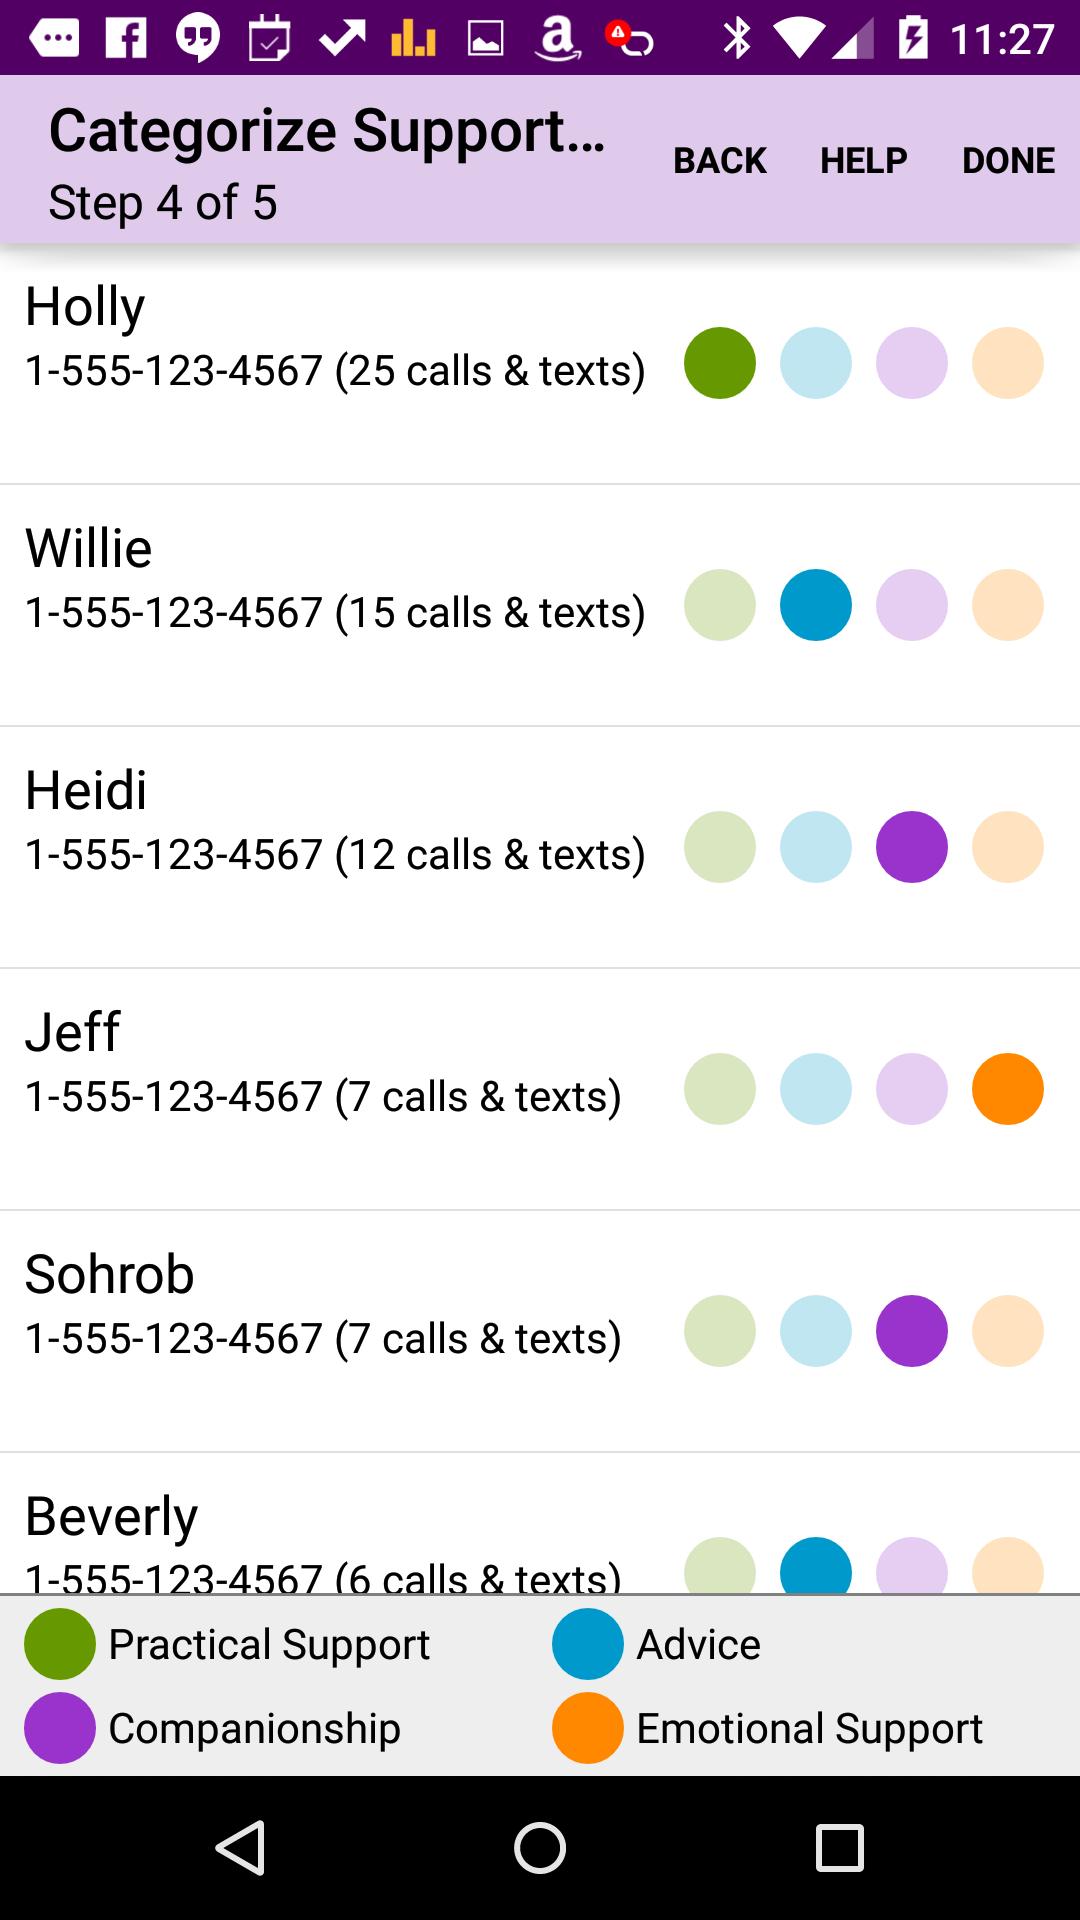Tap the Amazon notification icon
This screenshot has height=1920, width=1080.
(x=557, y=38)
